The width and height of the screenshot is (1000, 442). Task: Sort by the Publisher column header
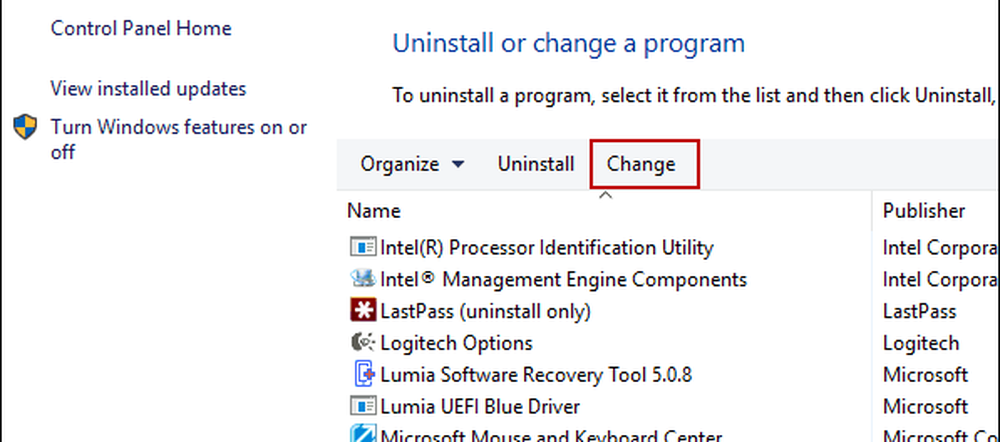pyautogui.click(x=924, y=211)
